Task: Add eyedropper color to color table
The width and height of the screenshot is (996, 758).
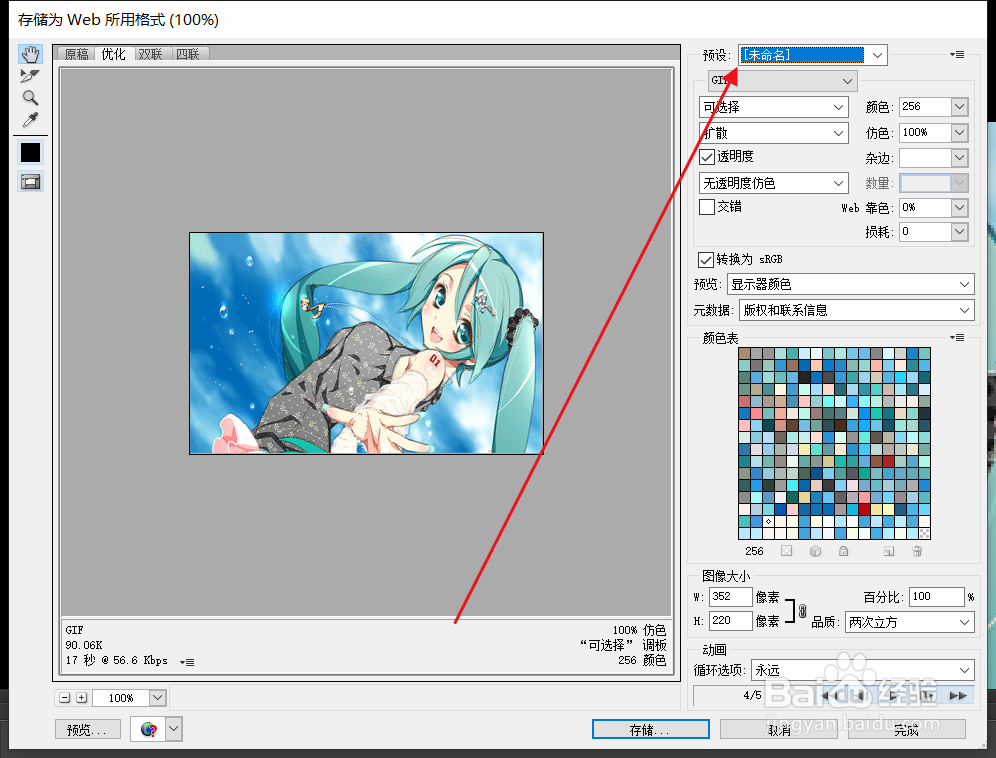Action: (889, 551)
